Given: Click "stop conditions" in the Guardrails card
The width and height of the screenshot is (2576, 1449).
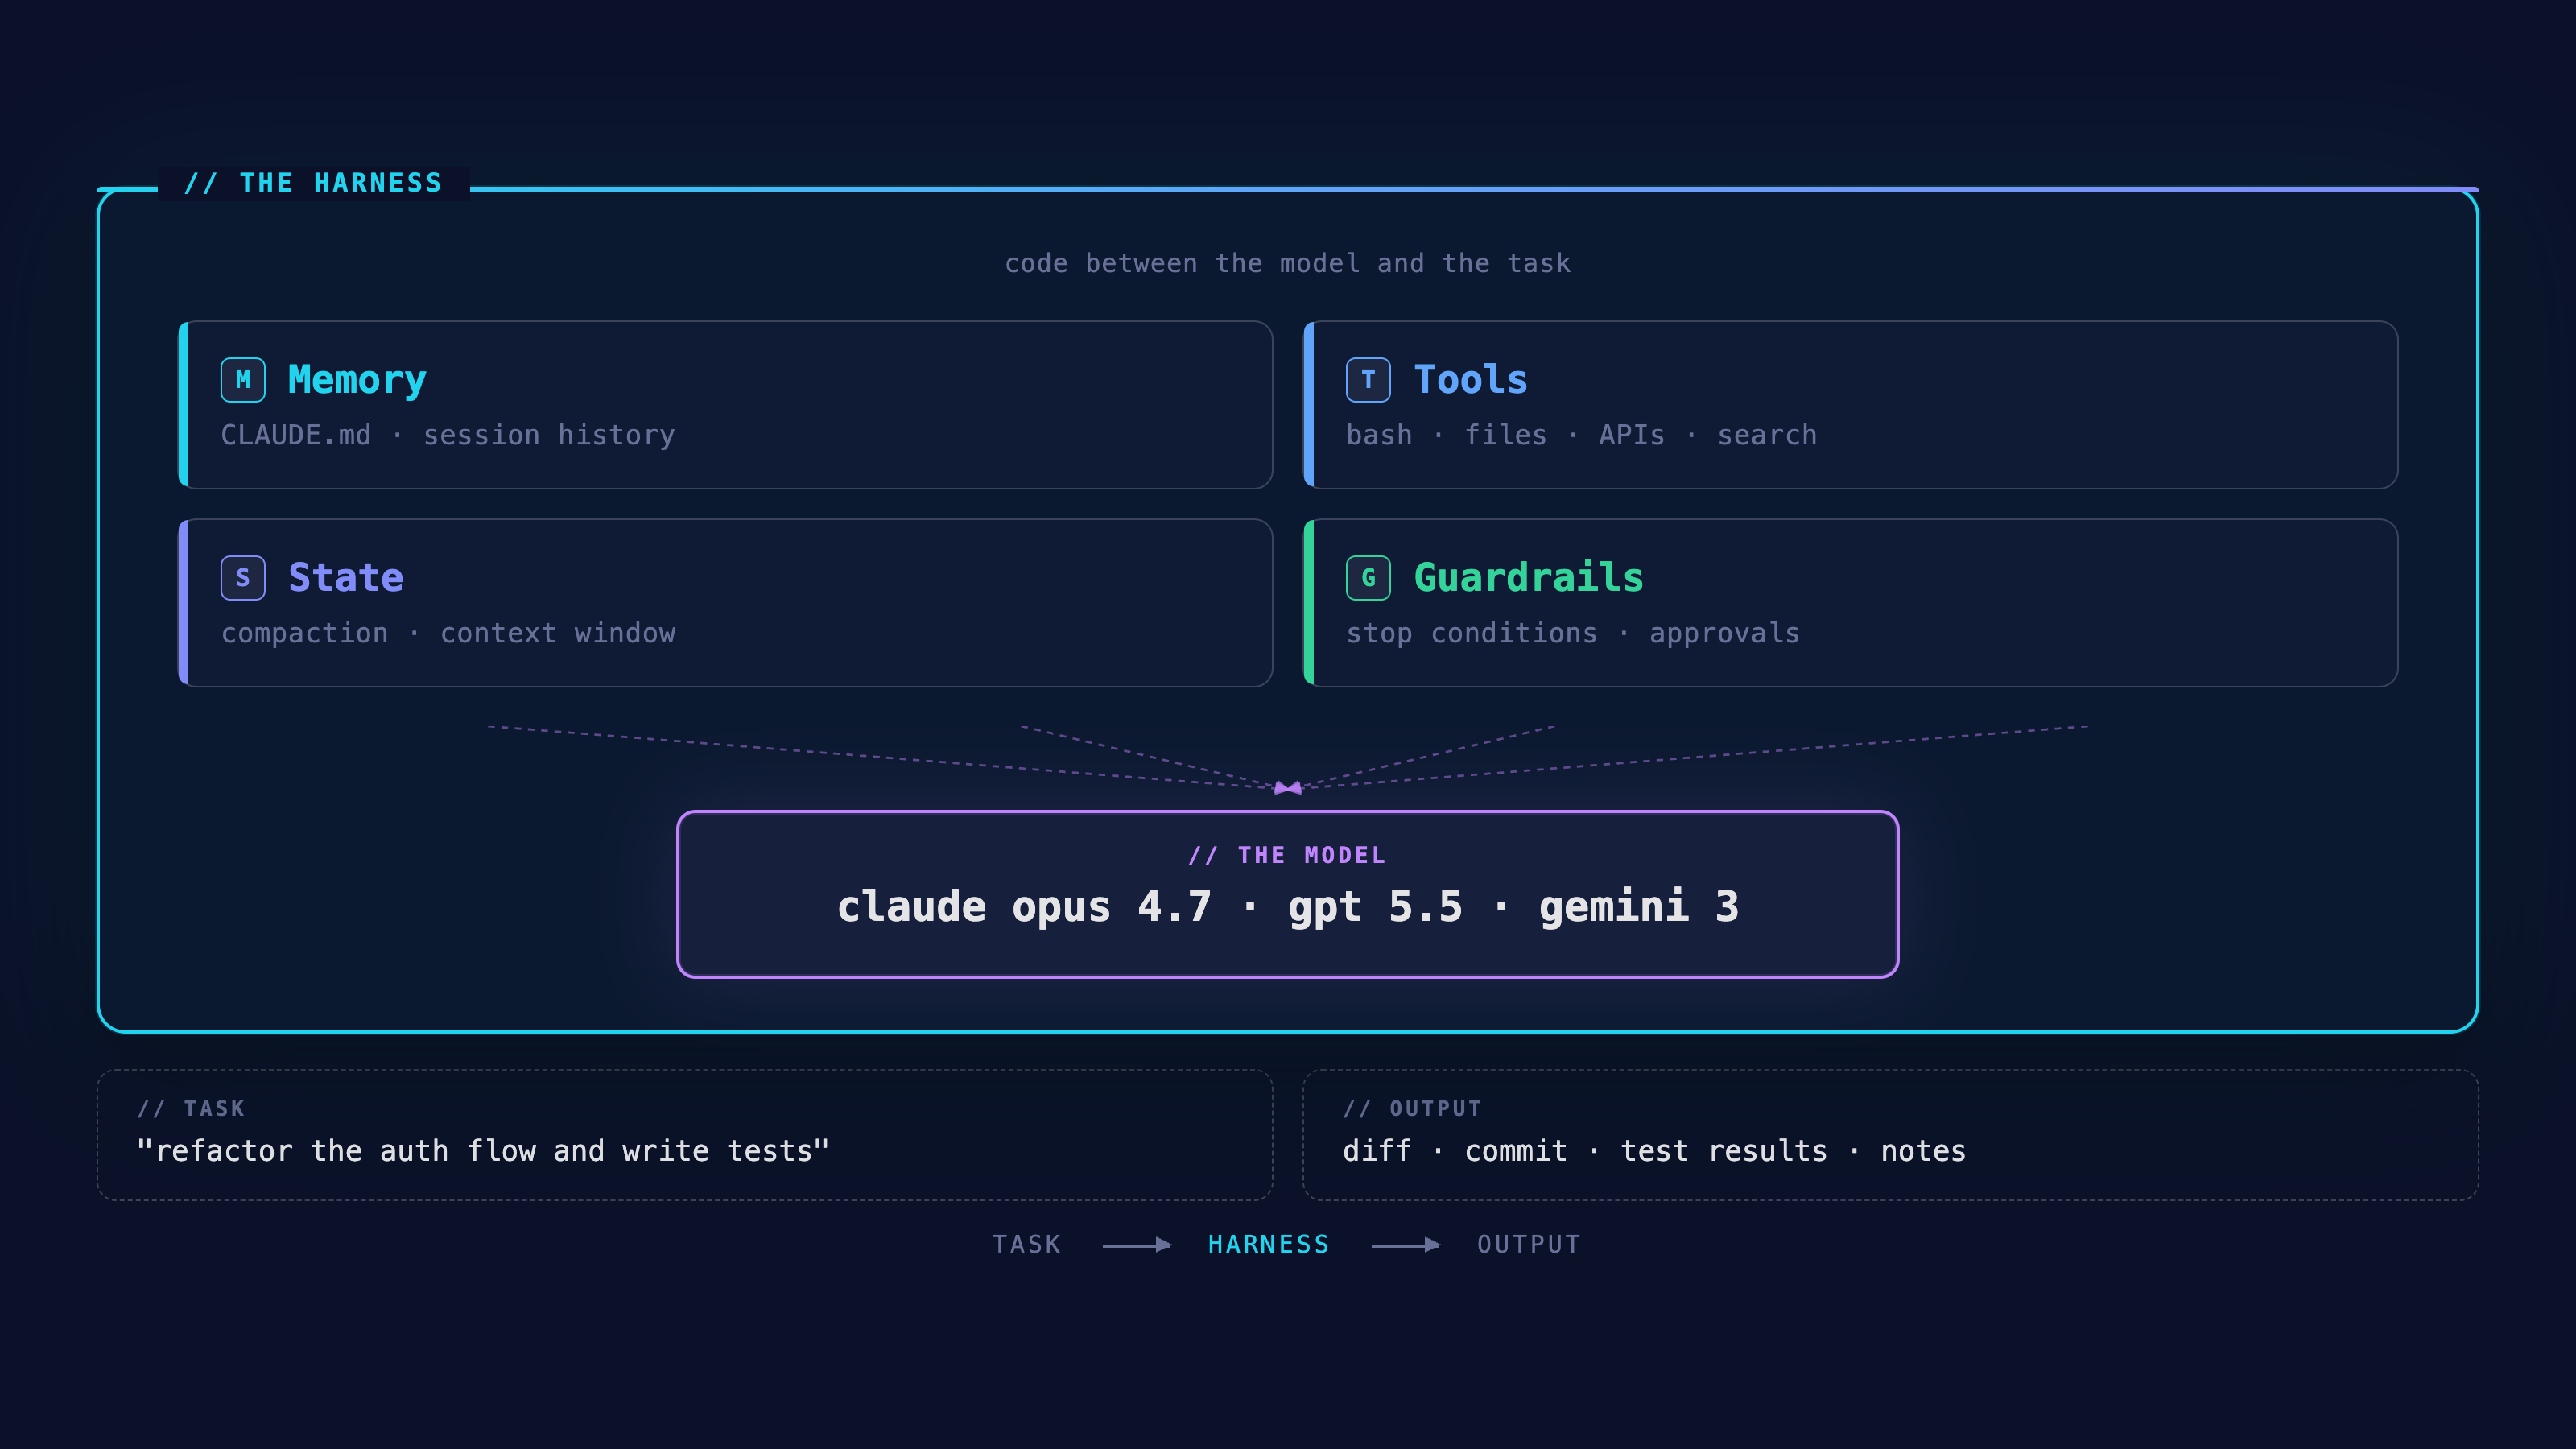Looking at the screenshot, I should click(x=1472, y=634).
